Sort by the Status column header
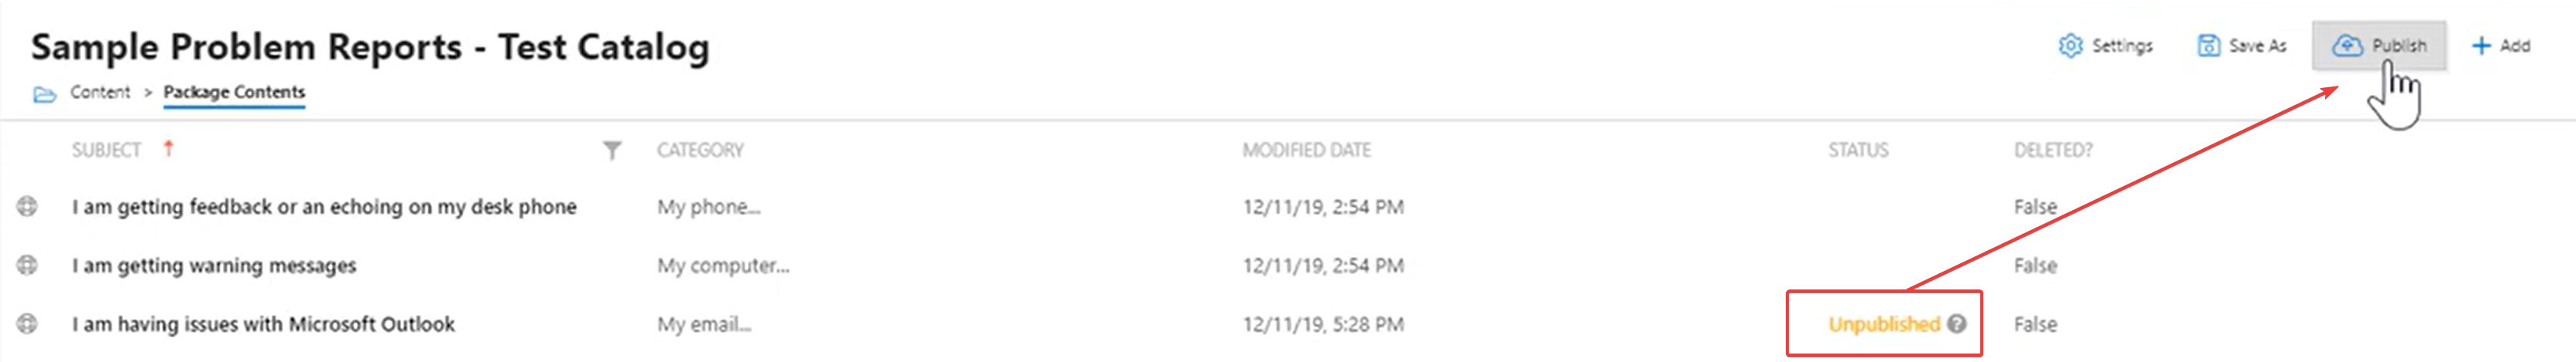This screenshot has height=362, width=2576. pyautogui.click(x=1858, y=150)
